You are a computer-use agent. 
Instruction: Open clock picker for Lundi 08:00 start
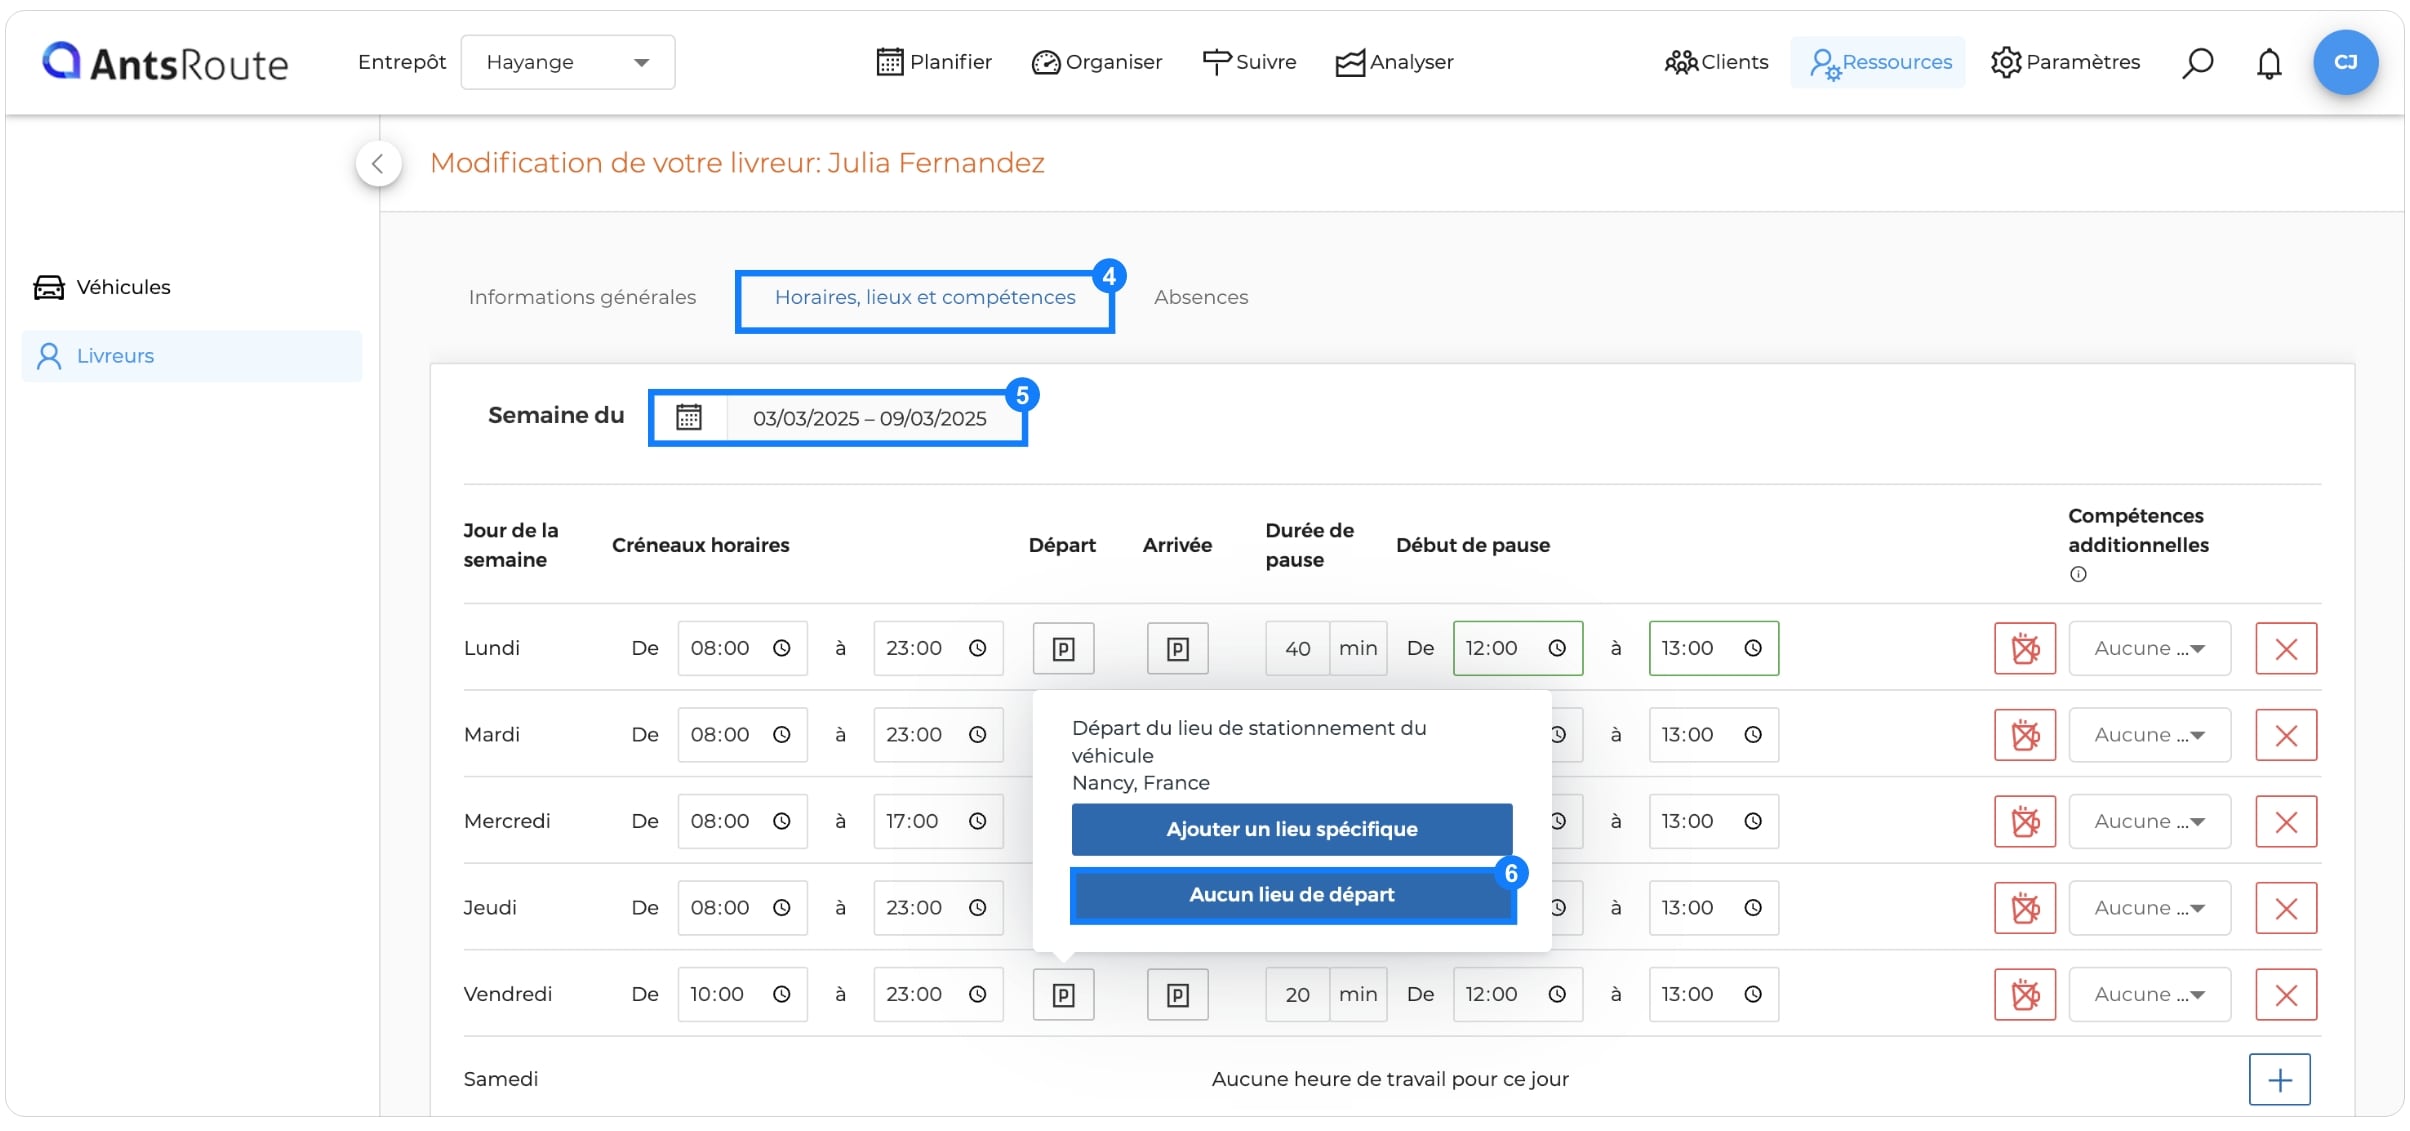[782, 648]
